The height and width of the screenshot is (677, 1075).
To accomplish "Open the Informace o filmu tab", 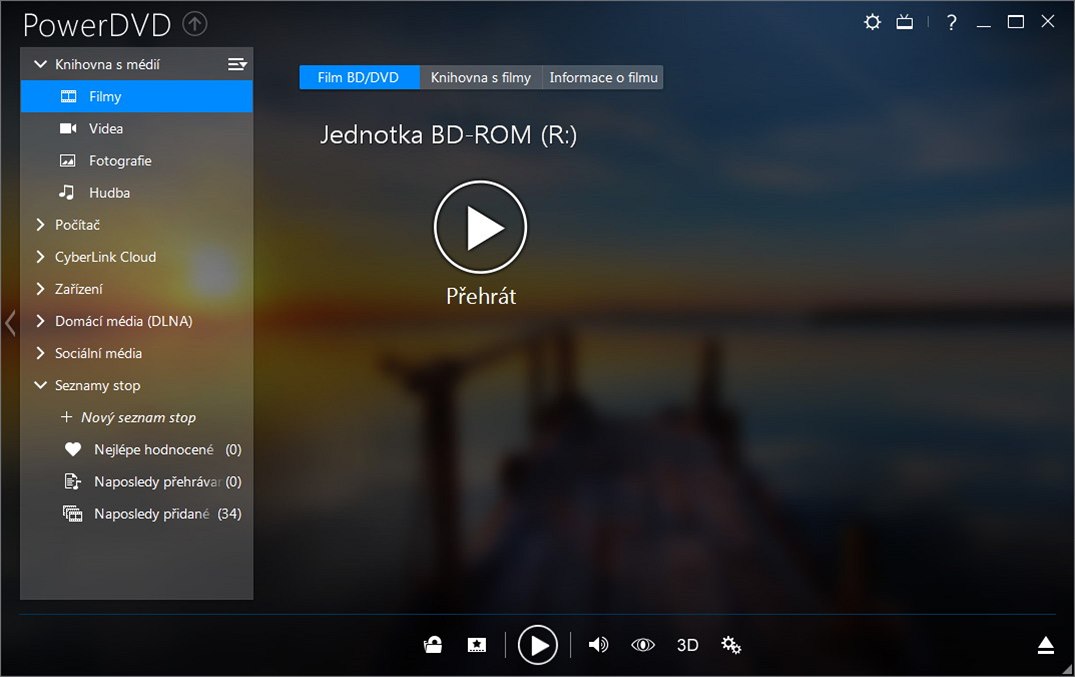I will click(603, 78).
